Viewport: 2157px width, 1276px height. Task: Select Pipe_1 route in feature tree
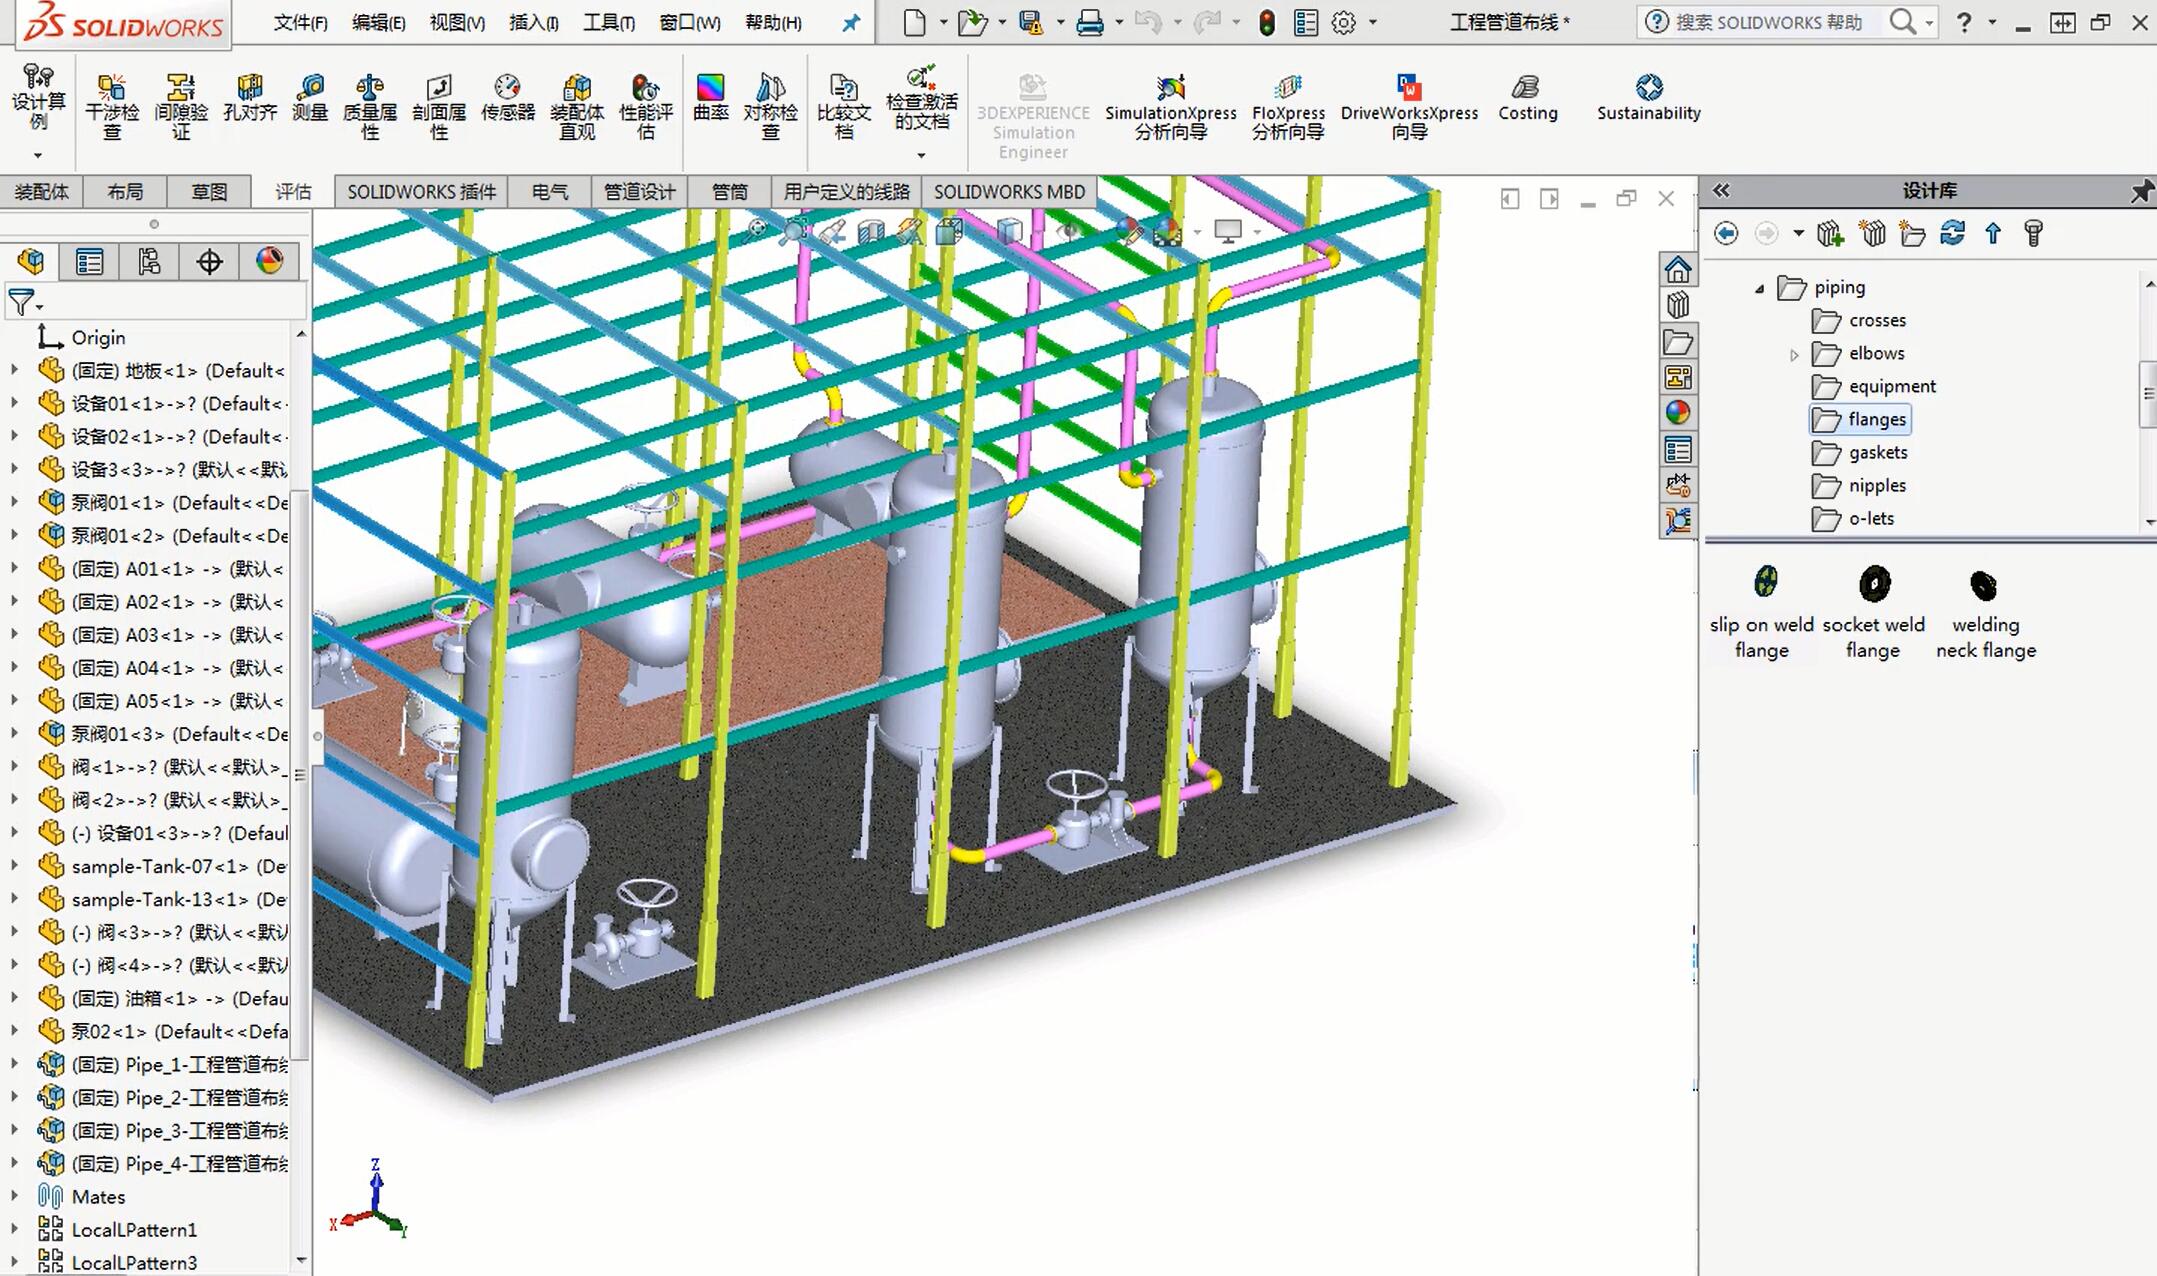point(163,1064)
